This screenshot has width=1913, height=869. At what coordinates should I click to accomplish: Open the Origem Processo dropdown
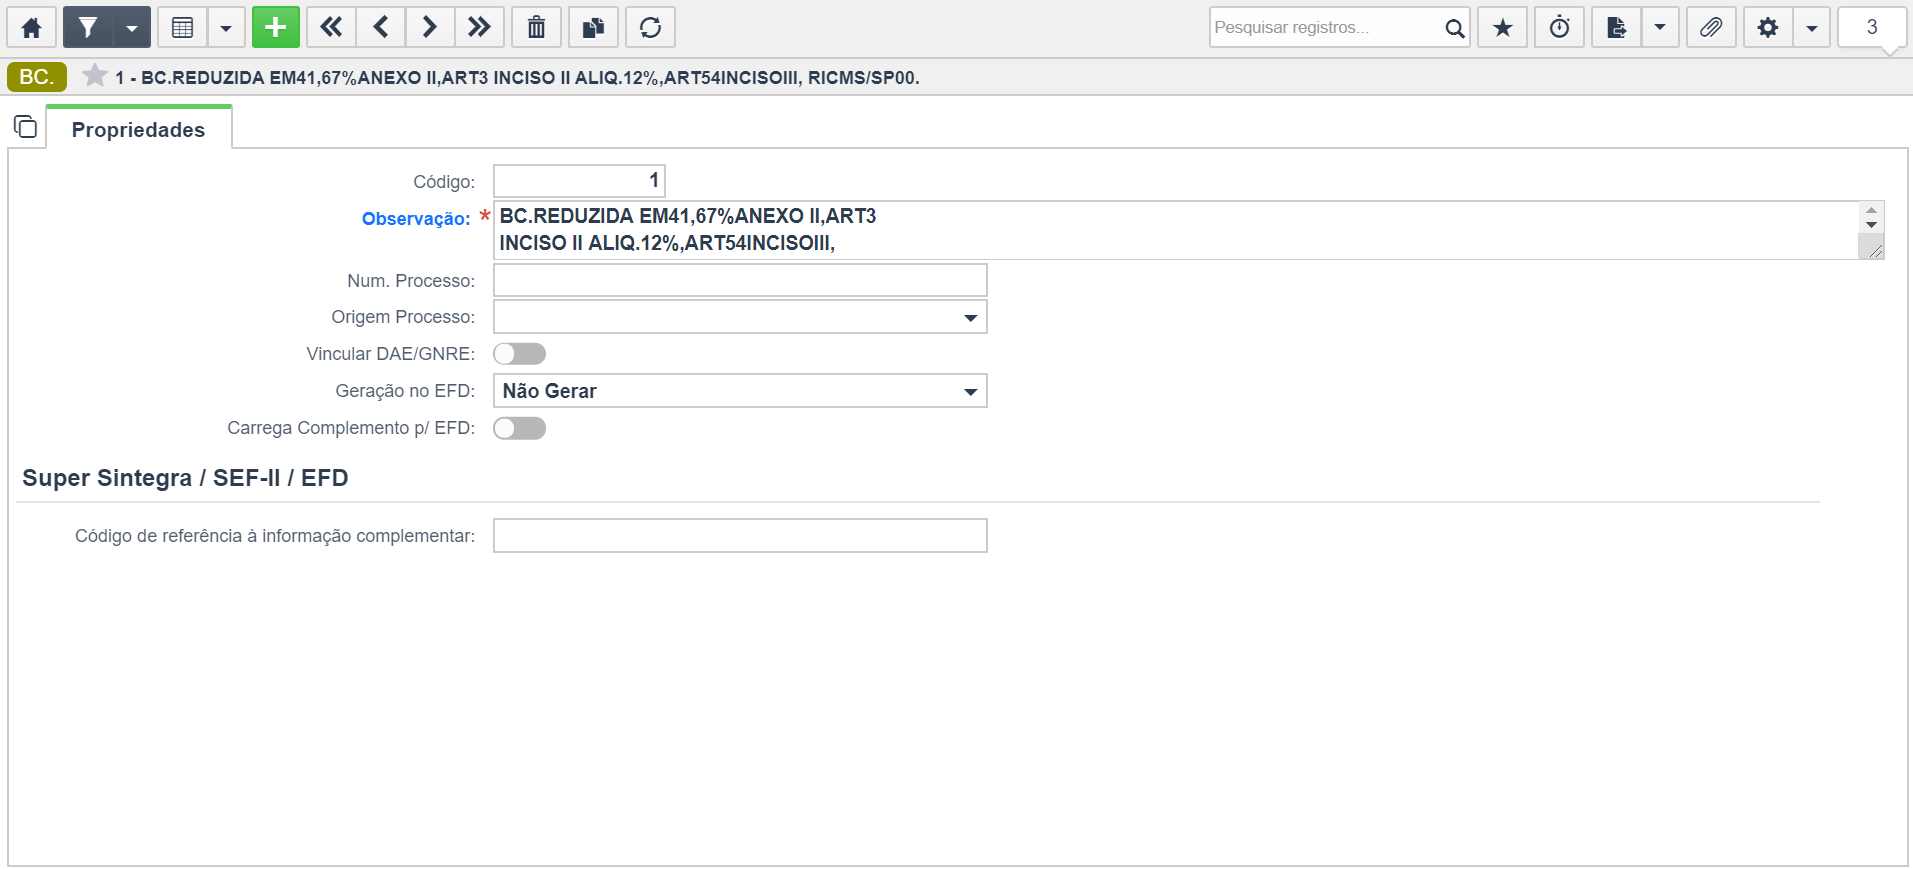pos(740,317)
